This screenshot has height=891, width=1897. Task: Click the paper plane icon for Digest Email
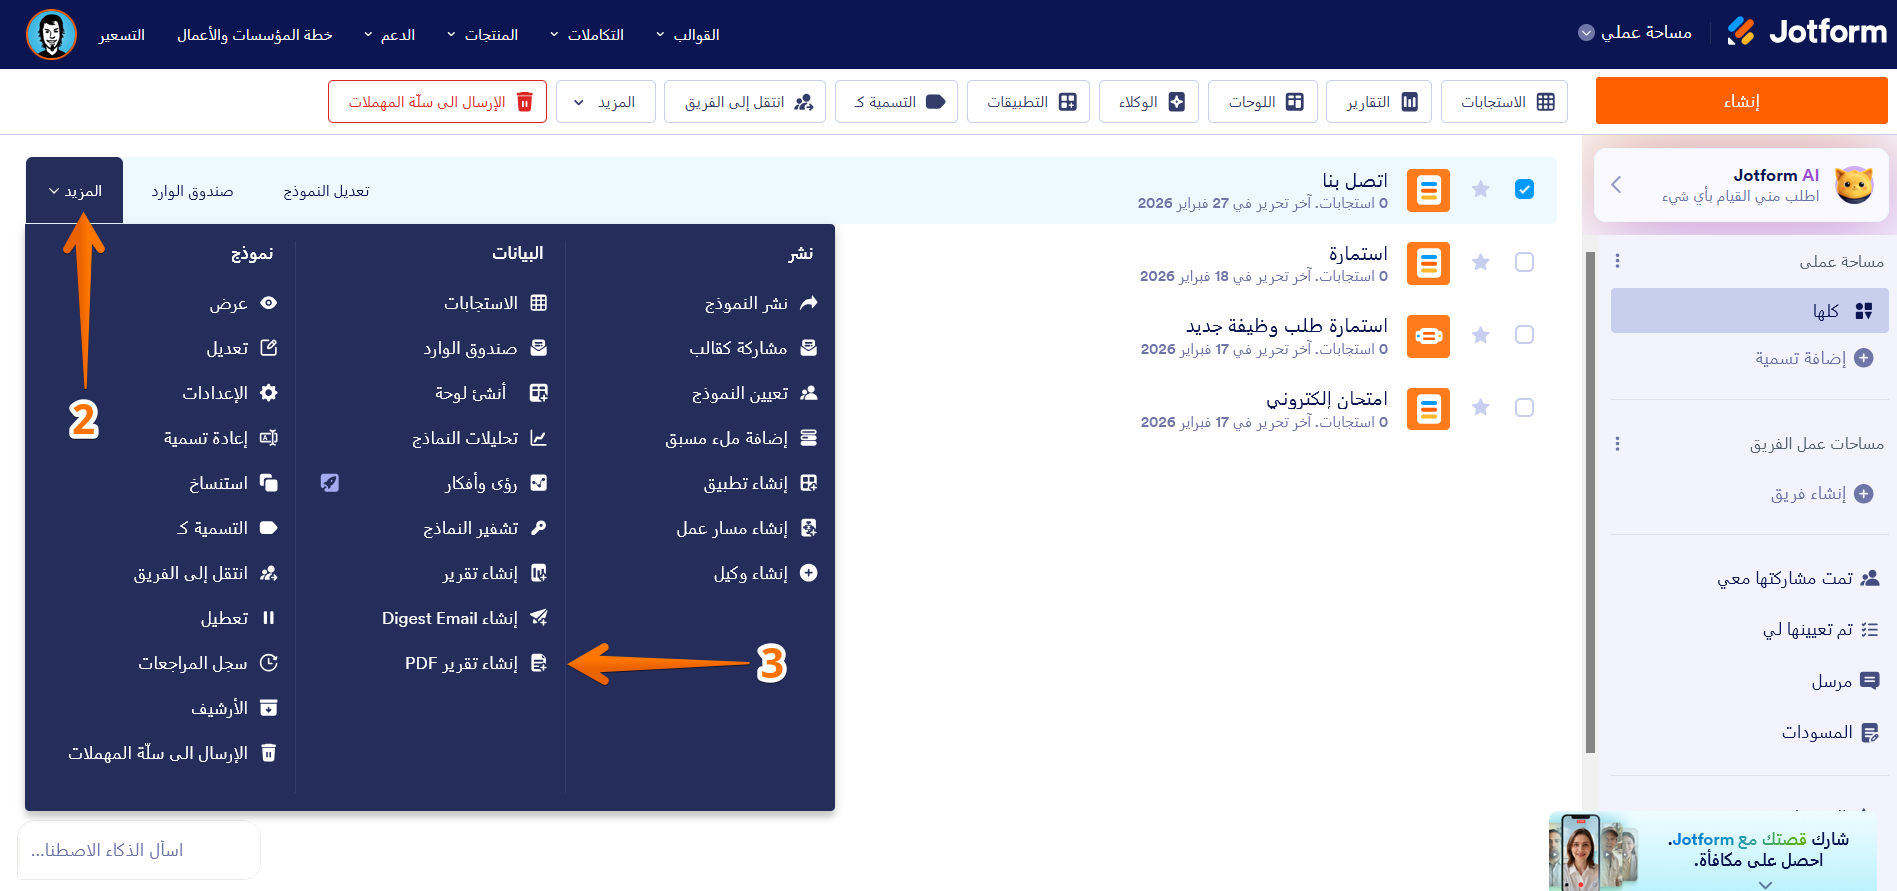tap(538, 618)
